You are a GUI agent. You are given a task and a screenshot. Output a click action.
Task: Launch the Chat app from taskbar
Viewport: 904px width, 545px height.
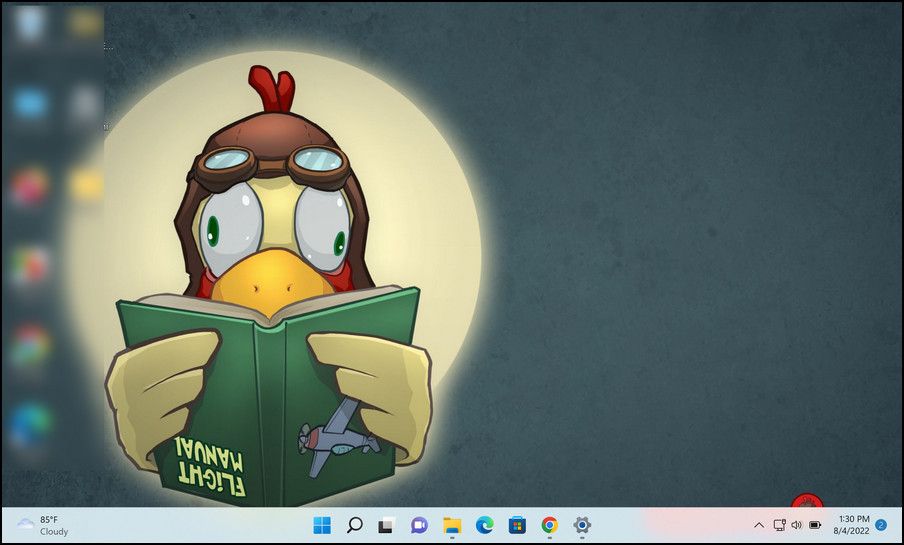(x=419, y=525)
